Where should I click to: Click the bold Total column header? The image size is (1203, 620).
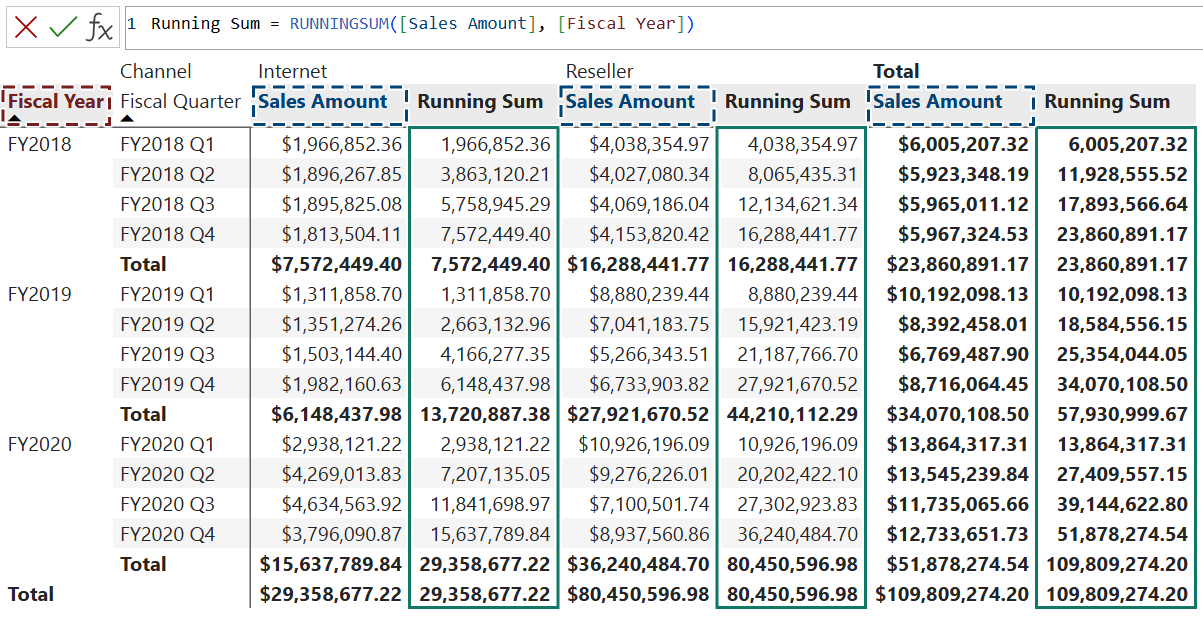click(x=895, y=71)
